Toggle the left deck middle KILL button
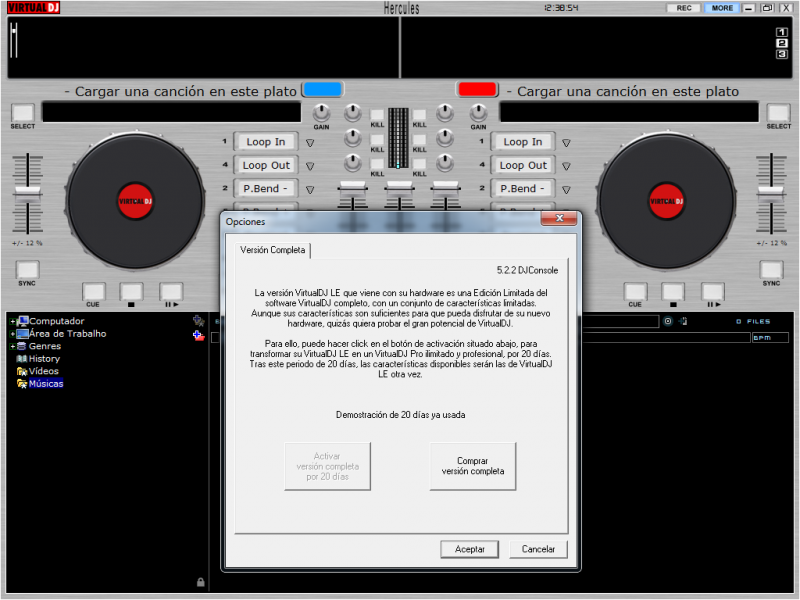Viewport: 800px width, 600px height. coord(377,140)
